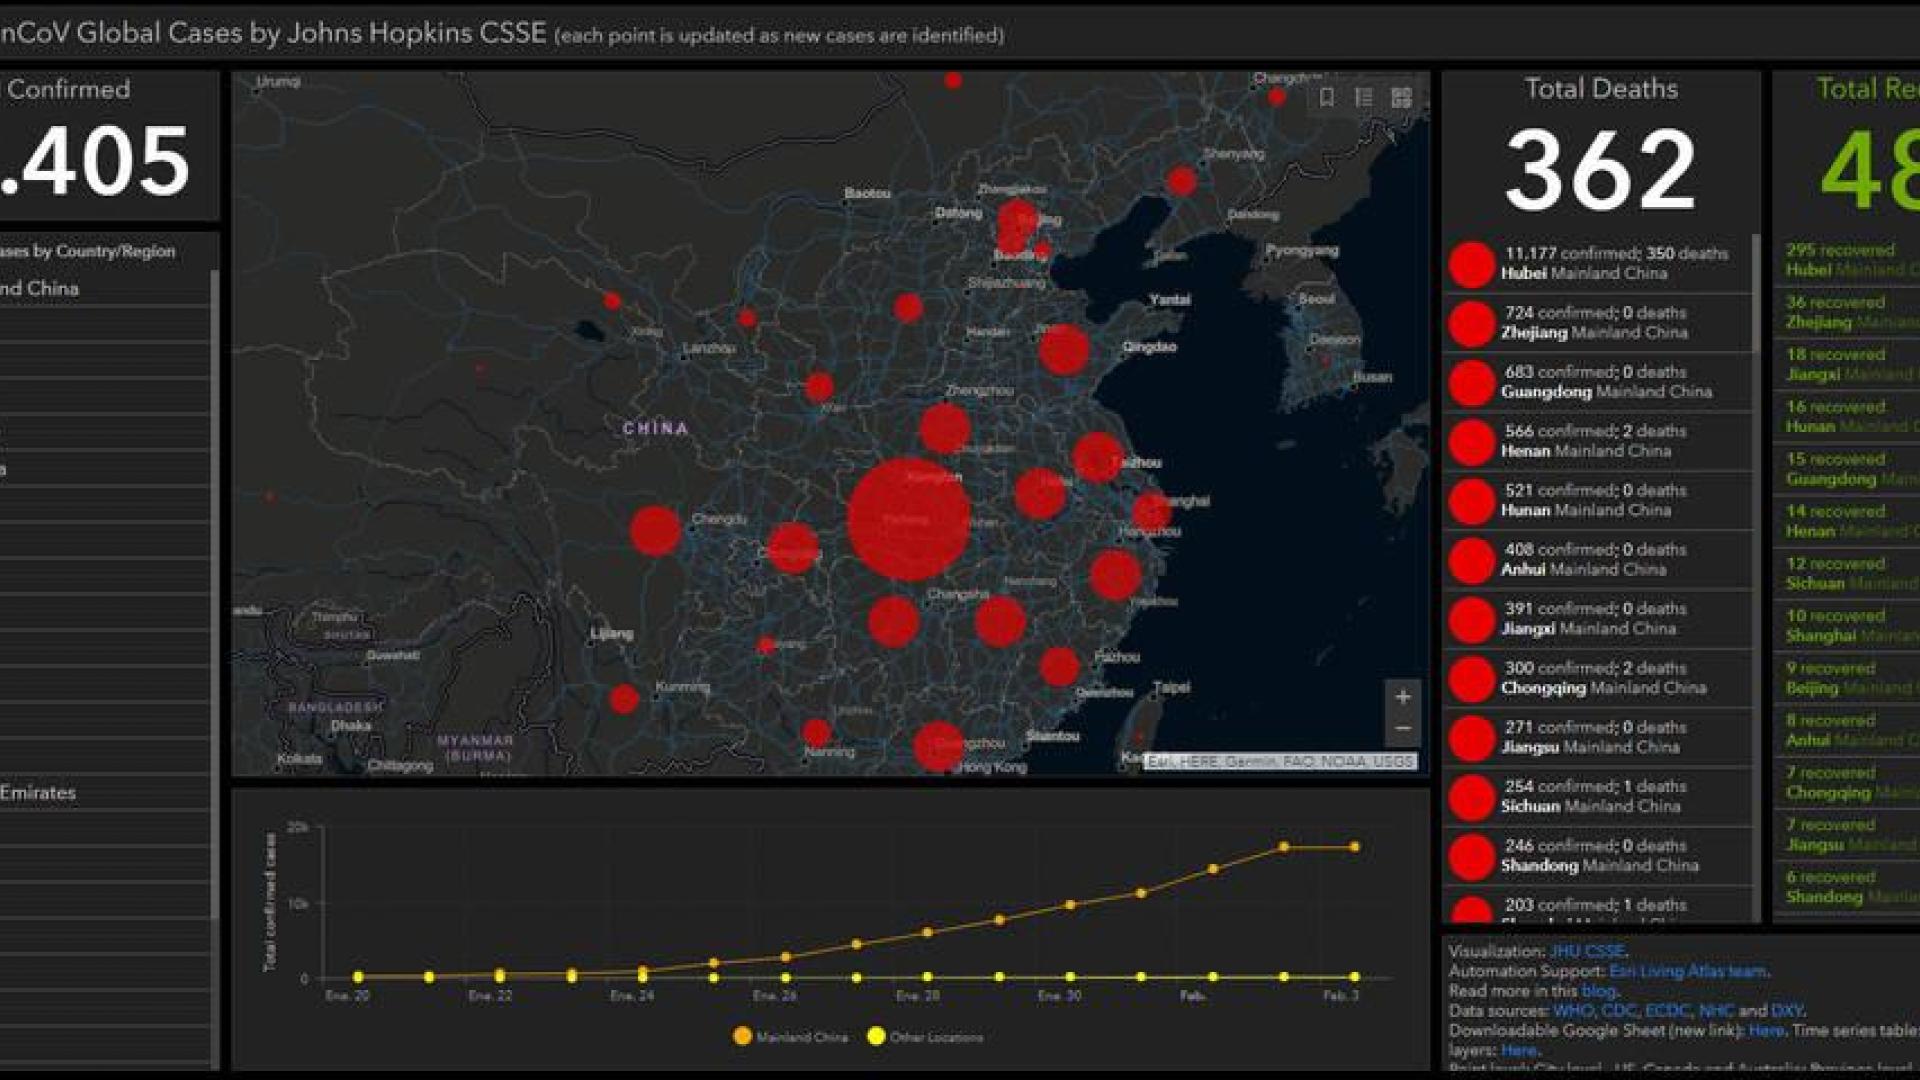Open the DXY data source link

click(1786, 1011)
